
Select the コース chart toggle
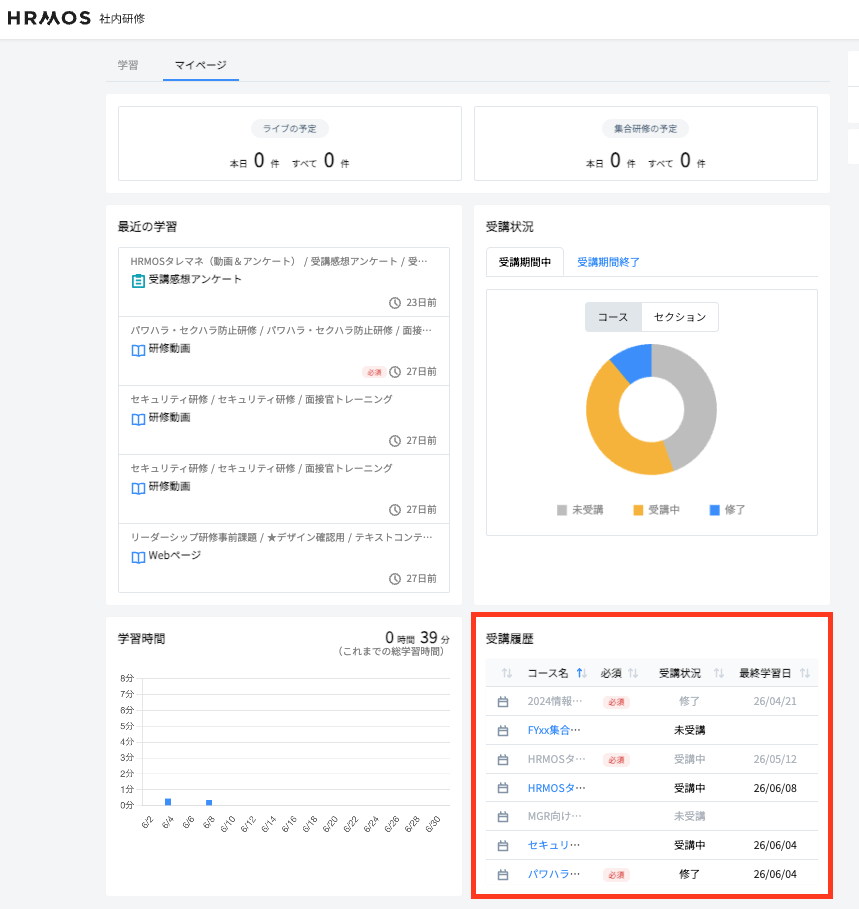[x=613, y=317]
